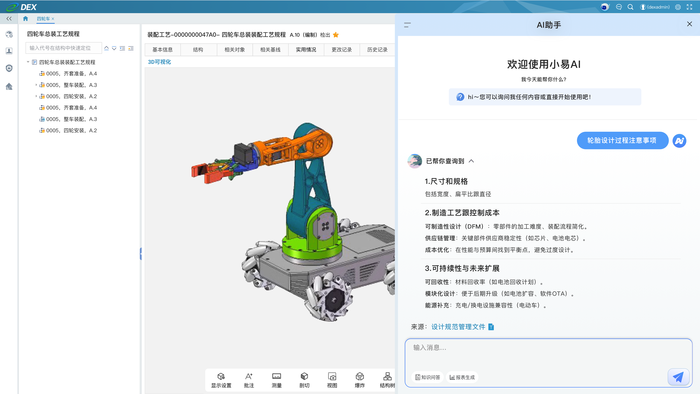
Task: Switch to the 实用情况 tab
Action: [306, 50]
